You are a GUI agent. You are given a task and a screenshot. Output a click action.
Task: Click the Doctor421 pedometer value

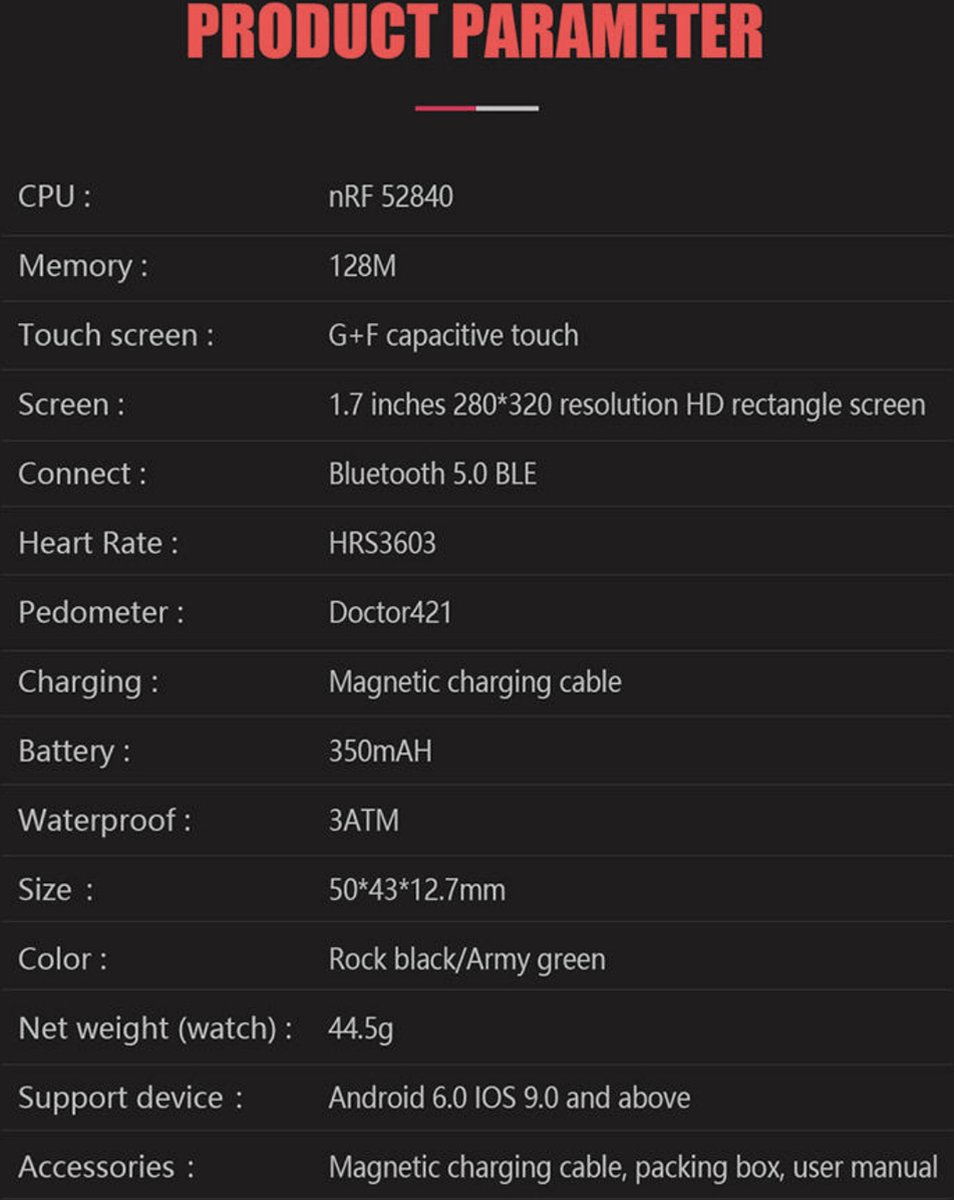[390, 612]
